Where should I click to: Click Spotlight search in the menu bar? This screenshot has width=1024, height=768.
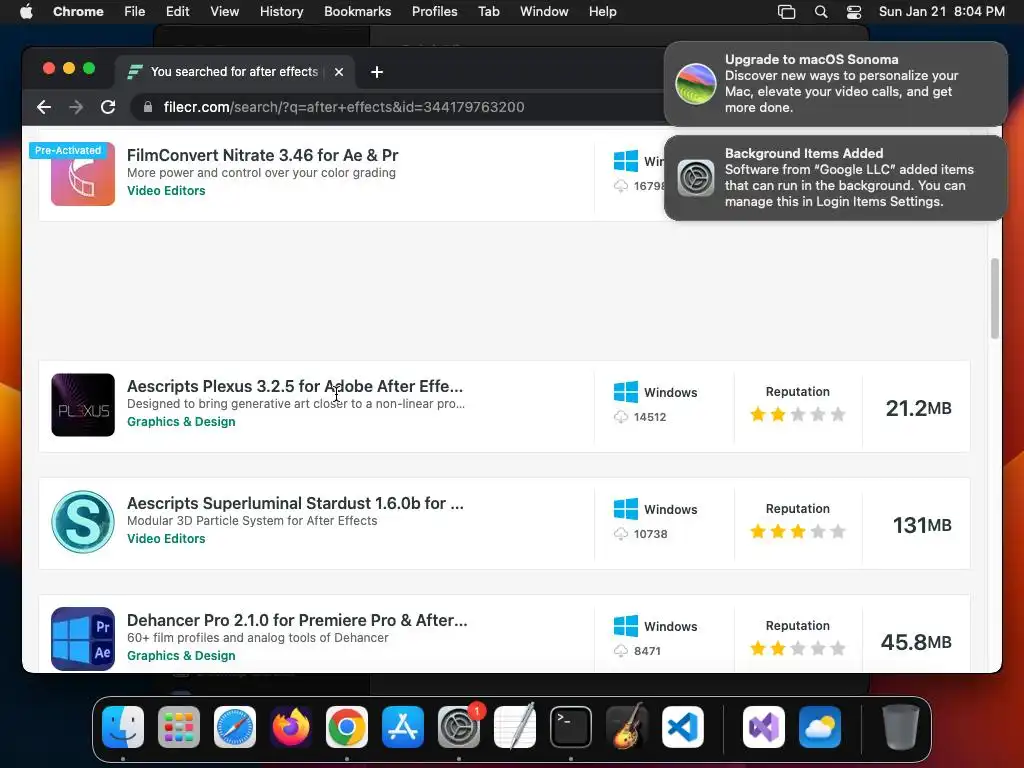click(x=821, y=12)
